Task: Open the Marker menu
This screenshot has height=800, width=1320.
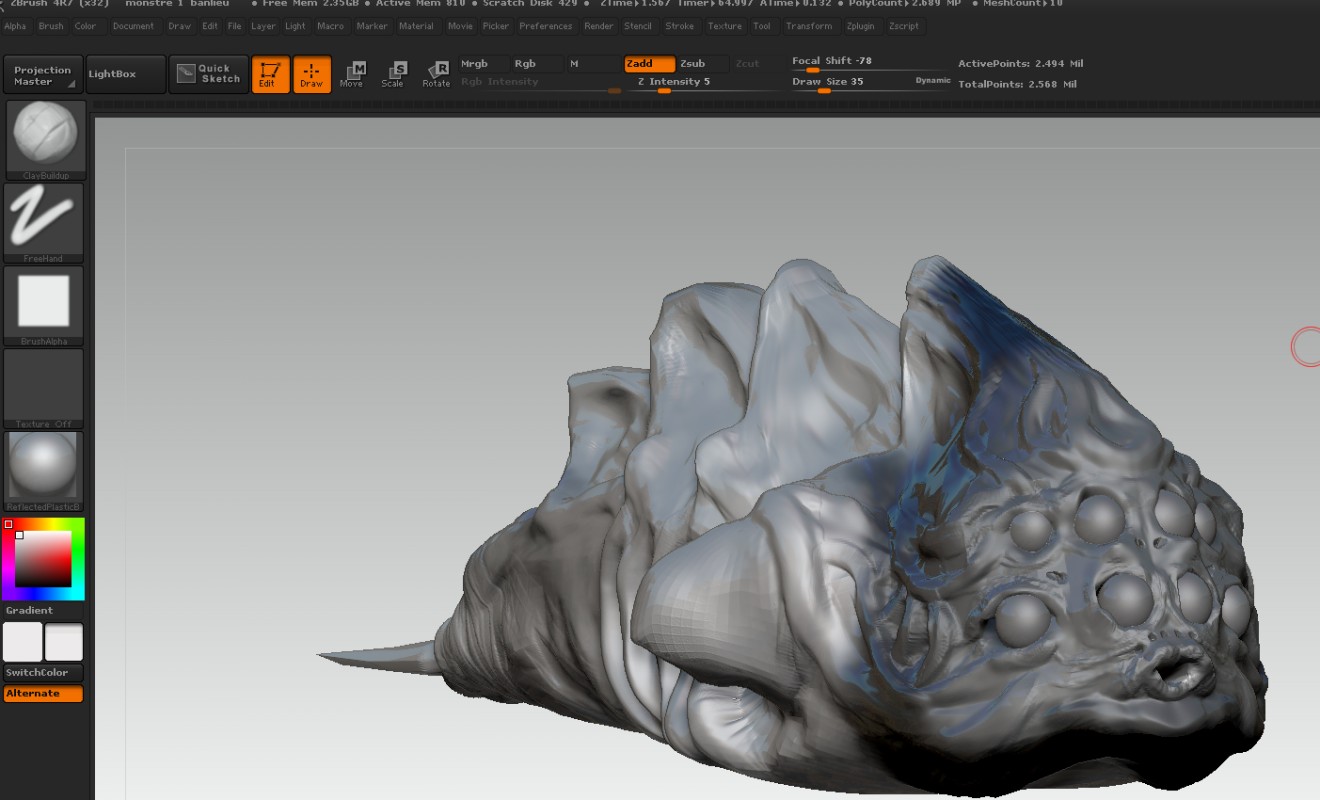Action: pyautogui.click(x=372, y=26)
